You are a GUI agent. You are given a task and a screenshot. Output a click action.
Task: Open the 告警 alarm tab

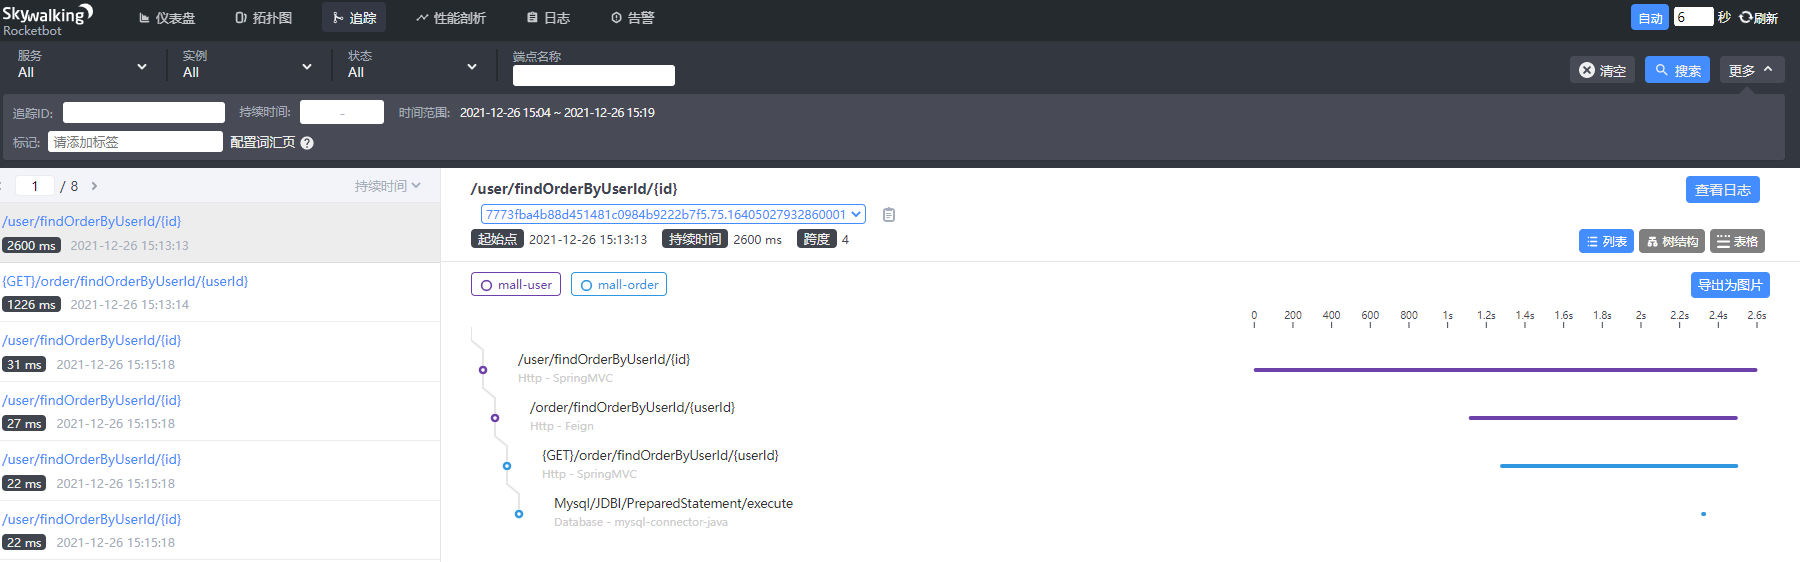[x=632, y=18]
